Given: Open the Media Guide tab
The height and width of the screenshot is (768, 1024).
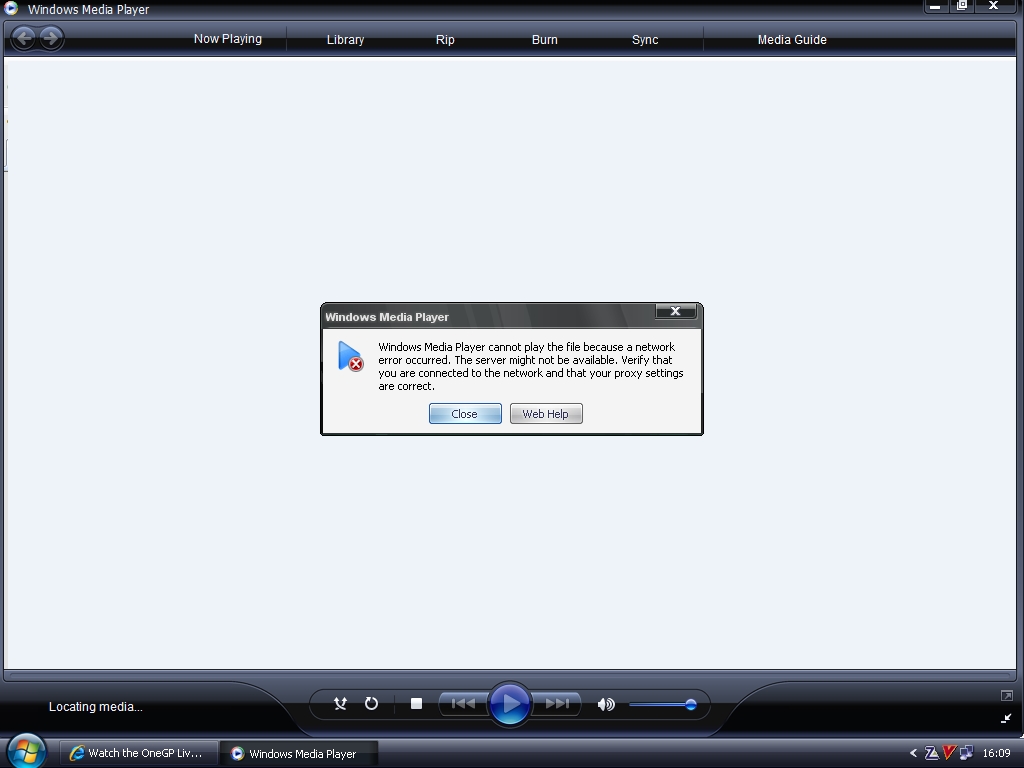Looking at the screenshot, I should tap(792, 40).
